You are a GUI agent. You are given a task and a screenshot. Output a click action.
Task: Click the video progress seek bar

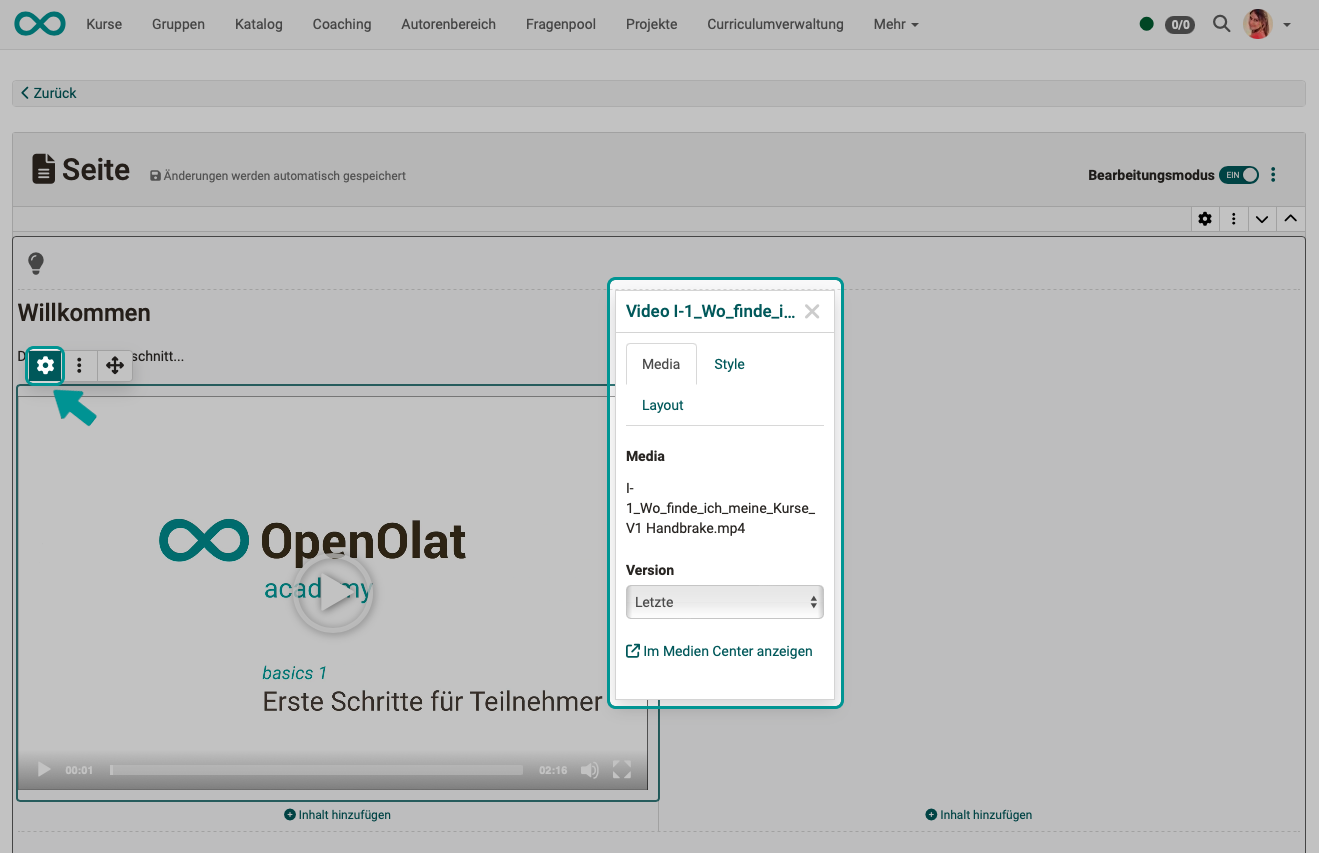pyautogui.click(x=316, y=770)
